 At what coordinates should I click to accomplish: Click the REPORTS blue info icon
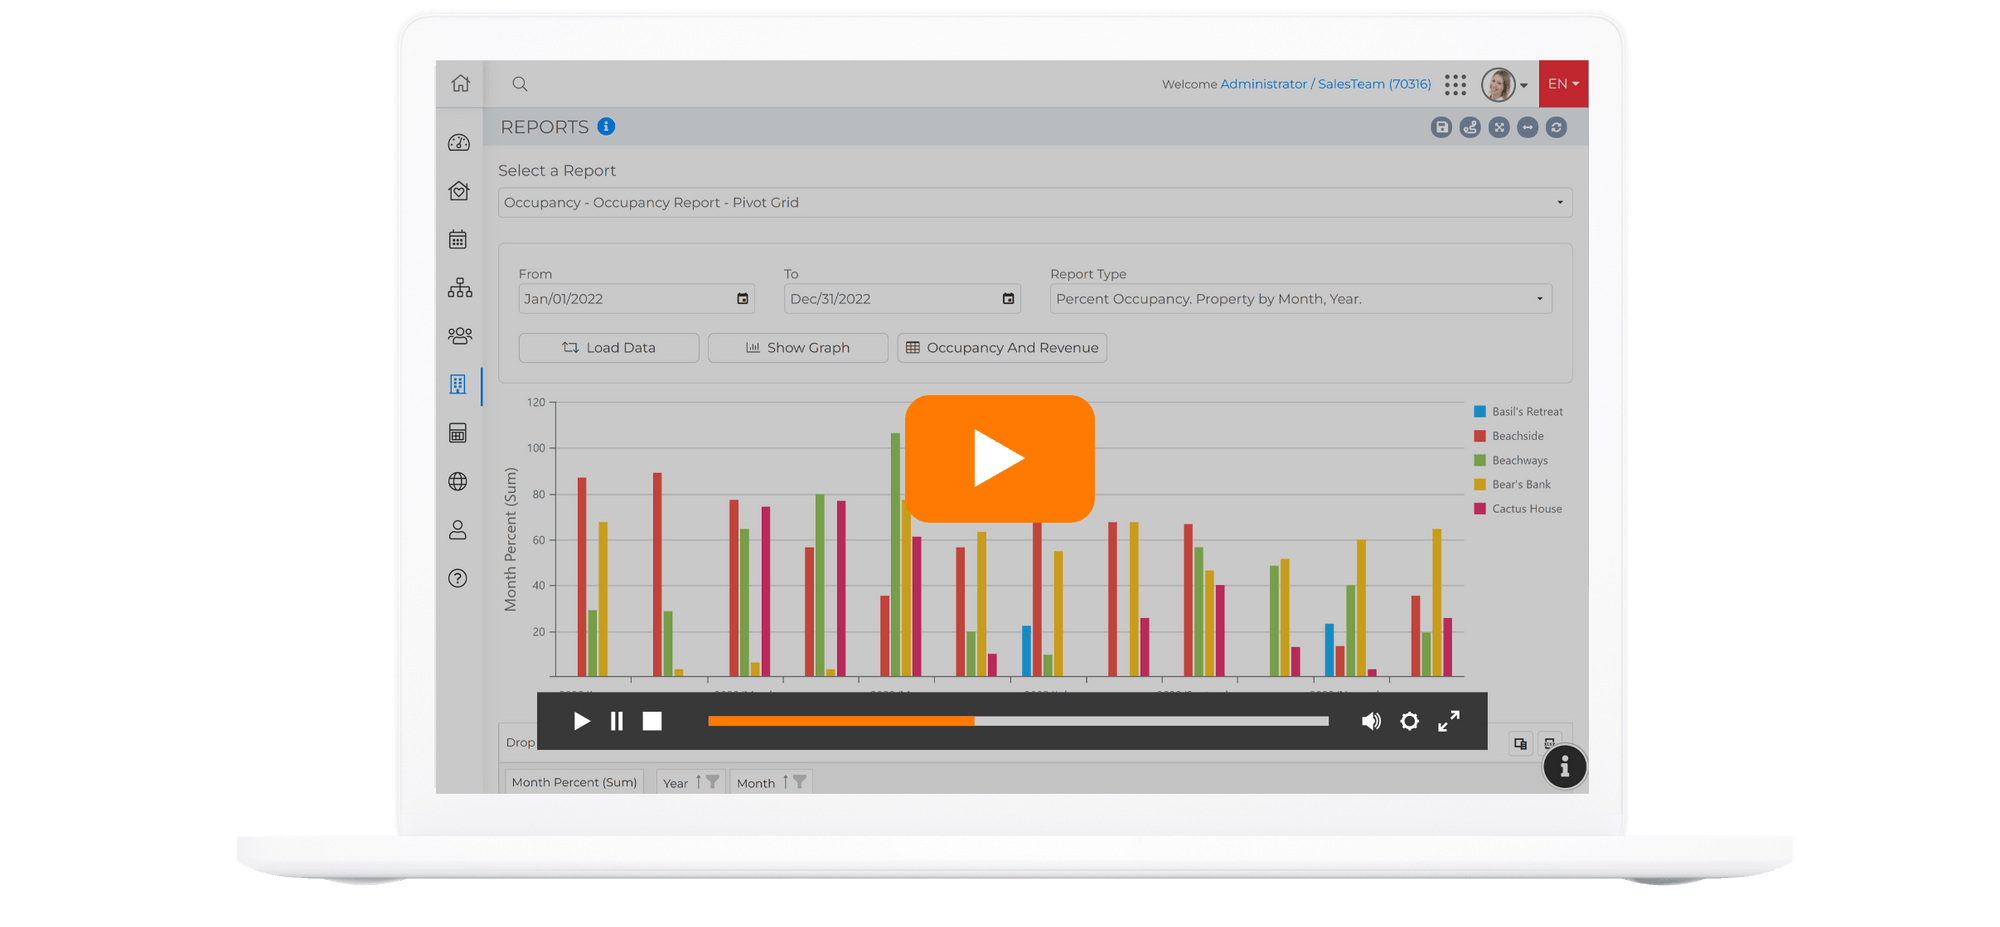606,126
